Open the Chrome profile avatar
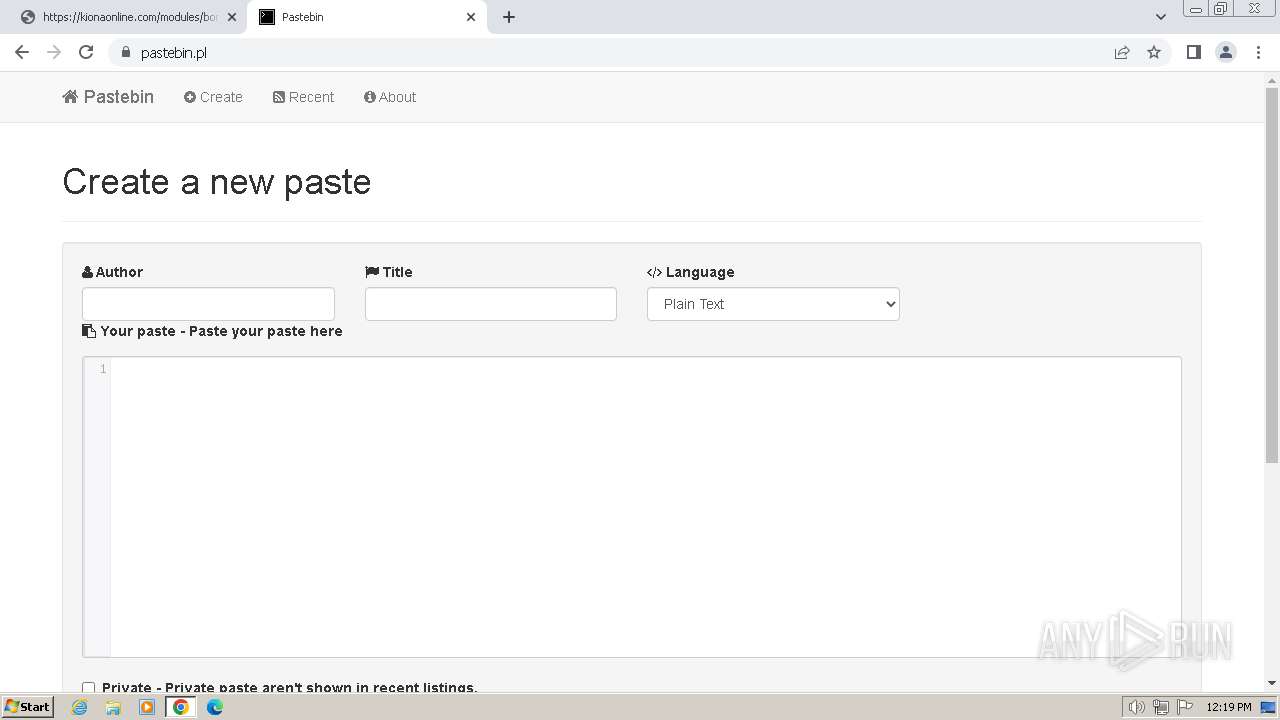 point(1226,52)
